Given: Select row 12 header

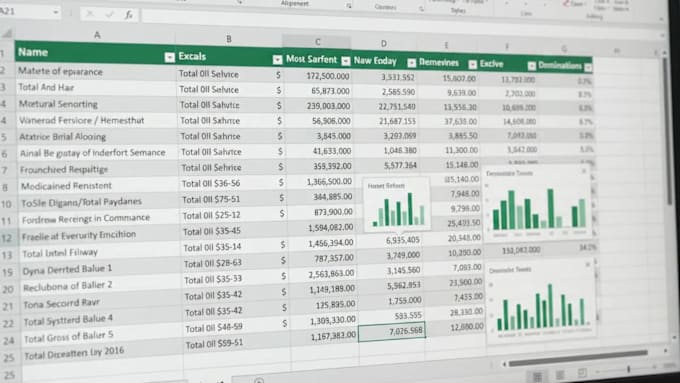Looking at the screenshot, I should 7,238.
